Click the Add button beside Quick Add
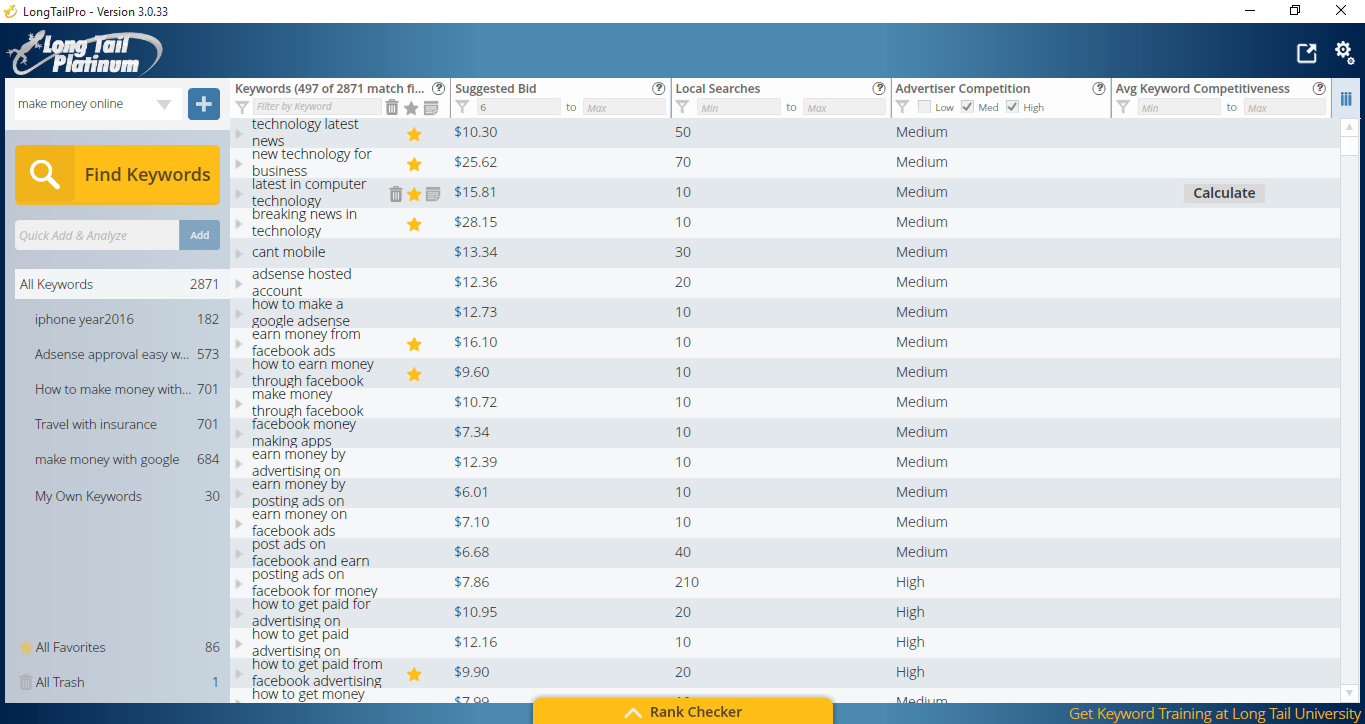This screenshot has height=724, width=1365. tap(200, 235)
